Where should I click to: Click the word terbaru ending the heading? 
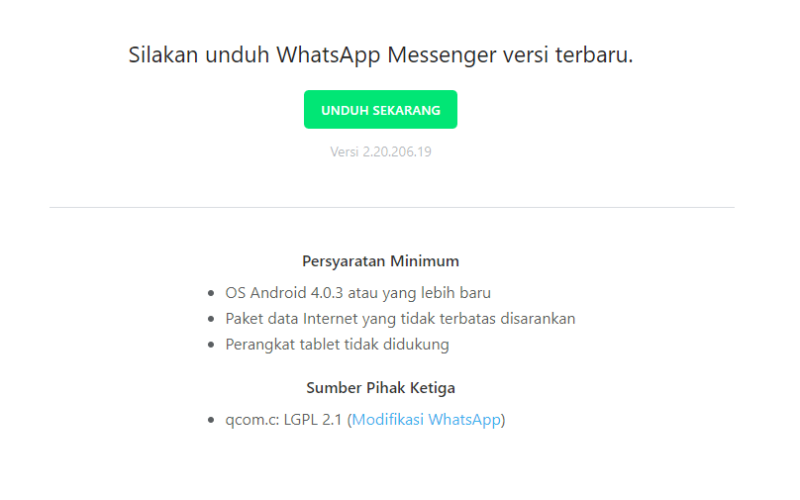pos(594,55)
